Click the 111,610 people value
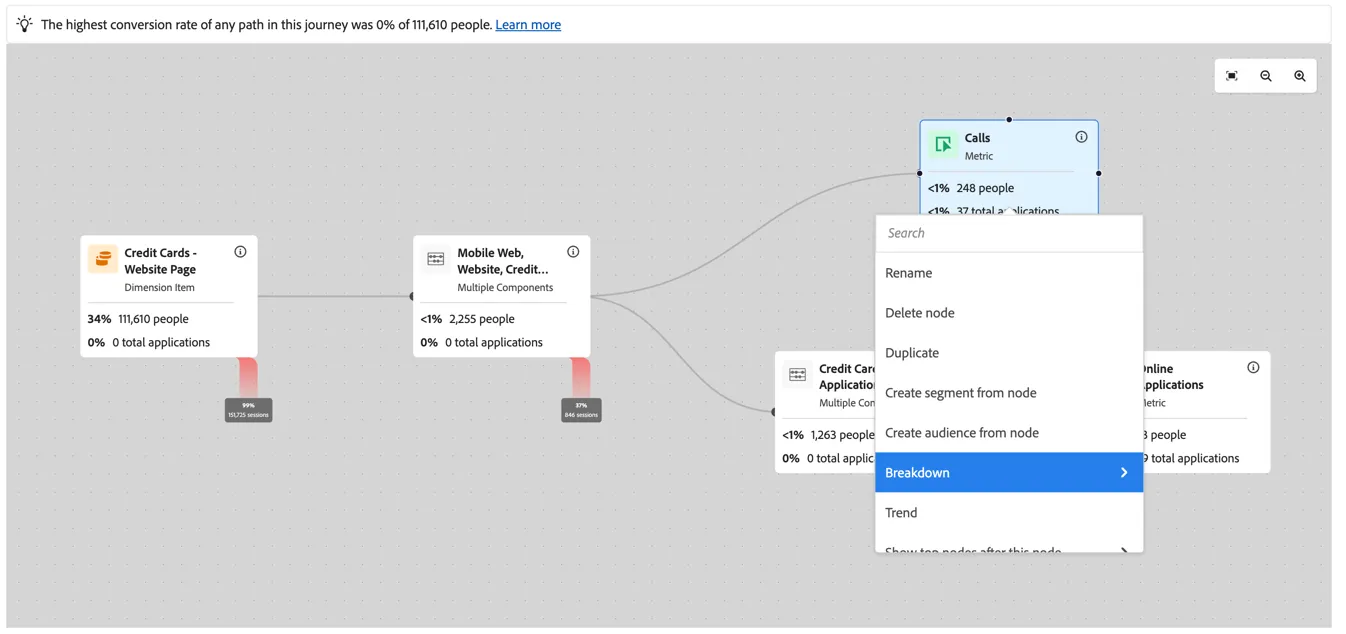 tap(153, 319)
